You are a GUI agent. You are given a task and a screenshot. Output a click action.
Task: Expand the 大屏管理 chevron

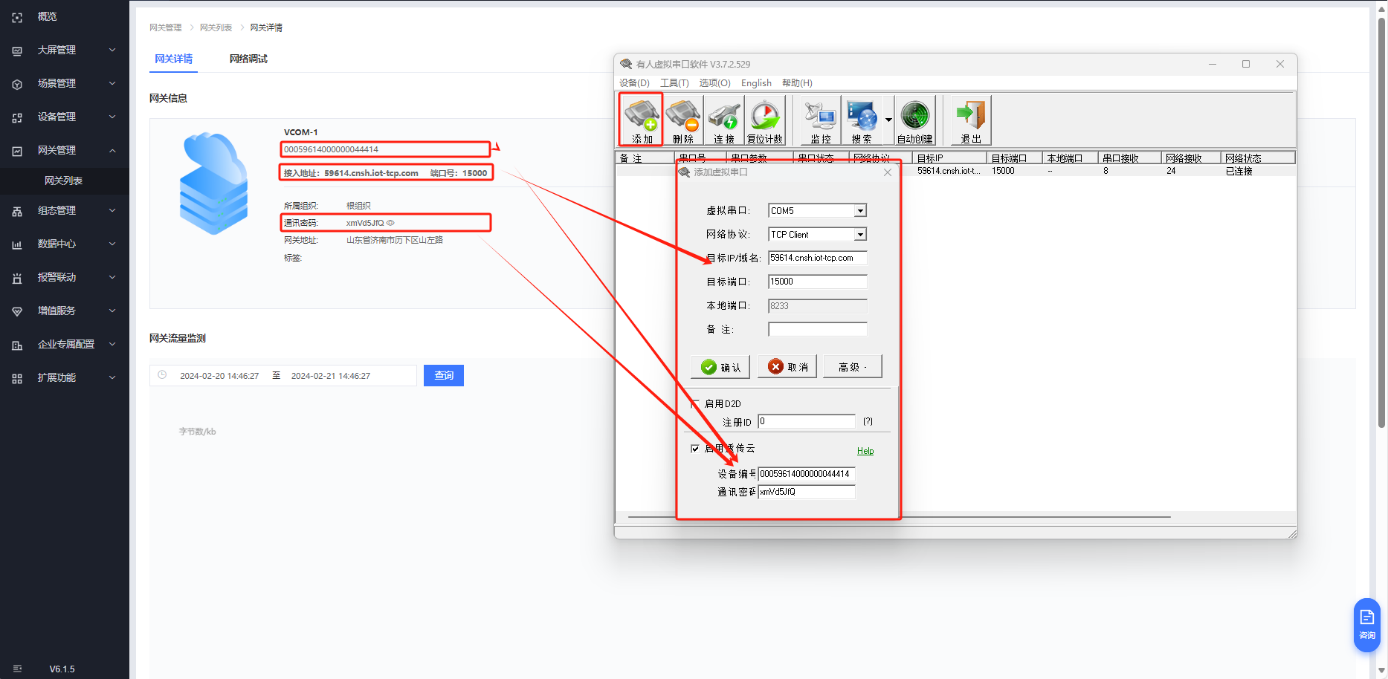tap(112, 50)
